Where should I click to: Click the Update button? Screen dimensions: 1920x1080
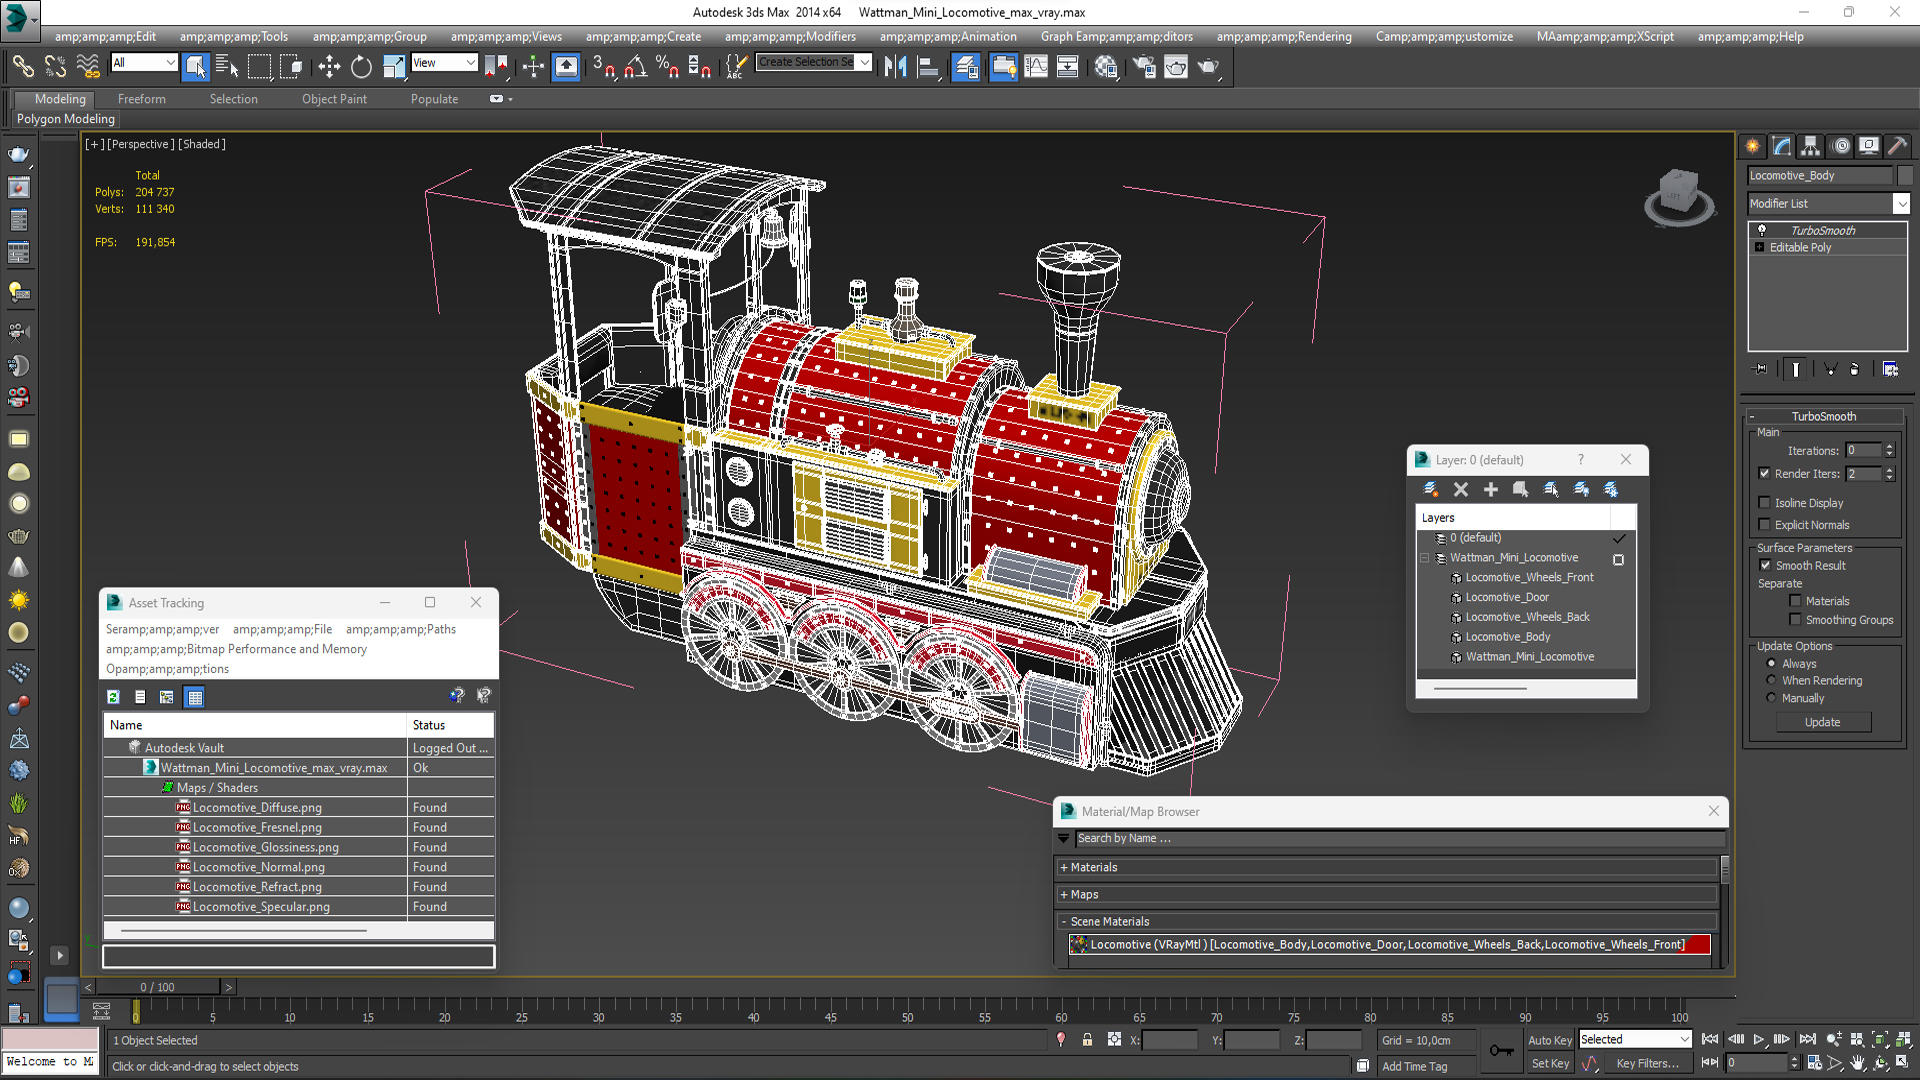[x=1822, y=722]
